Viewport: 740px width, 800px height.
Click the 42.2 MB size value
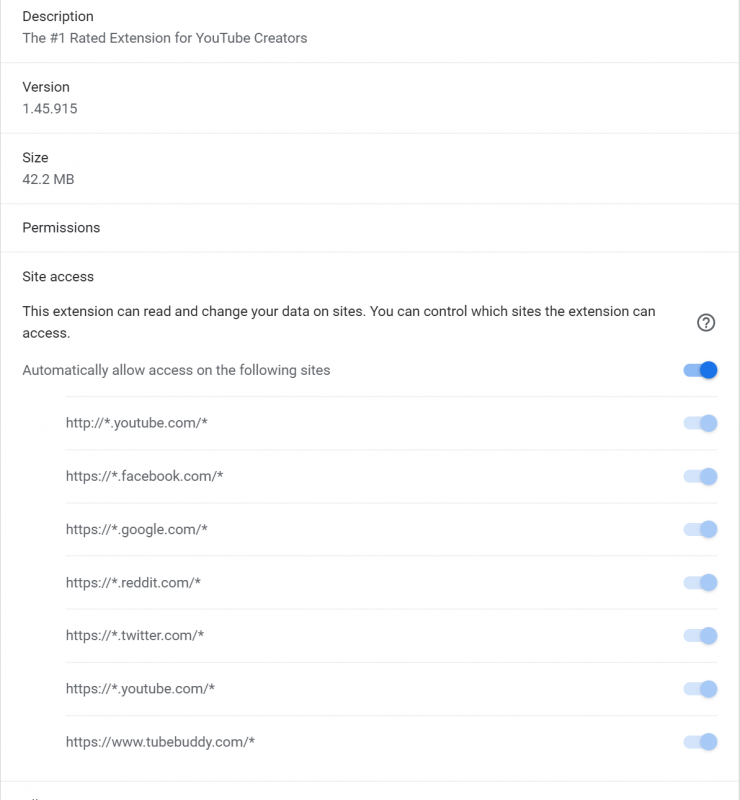48,179
